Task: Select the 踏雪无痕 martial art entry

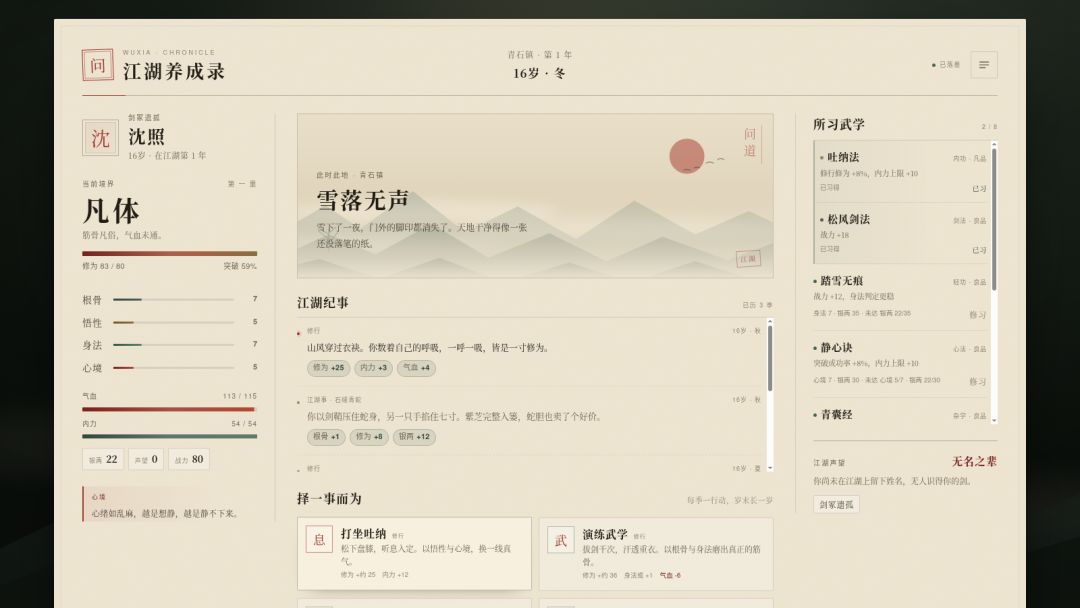Action: (x=902, y=297)
